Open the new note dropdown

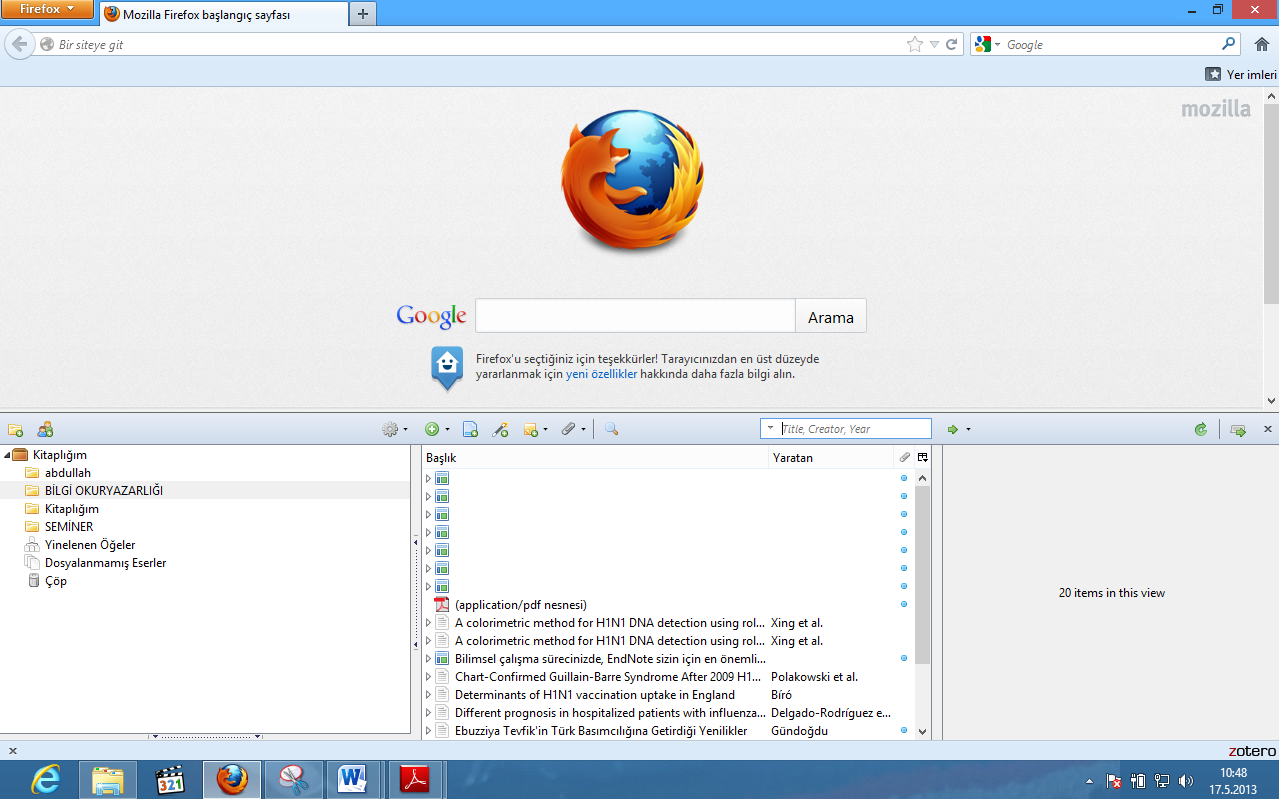(535, 430)
